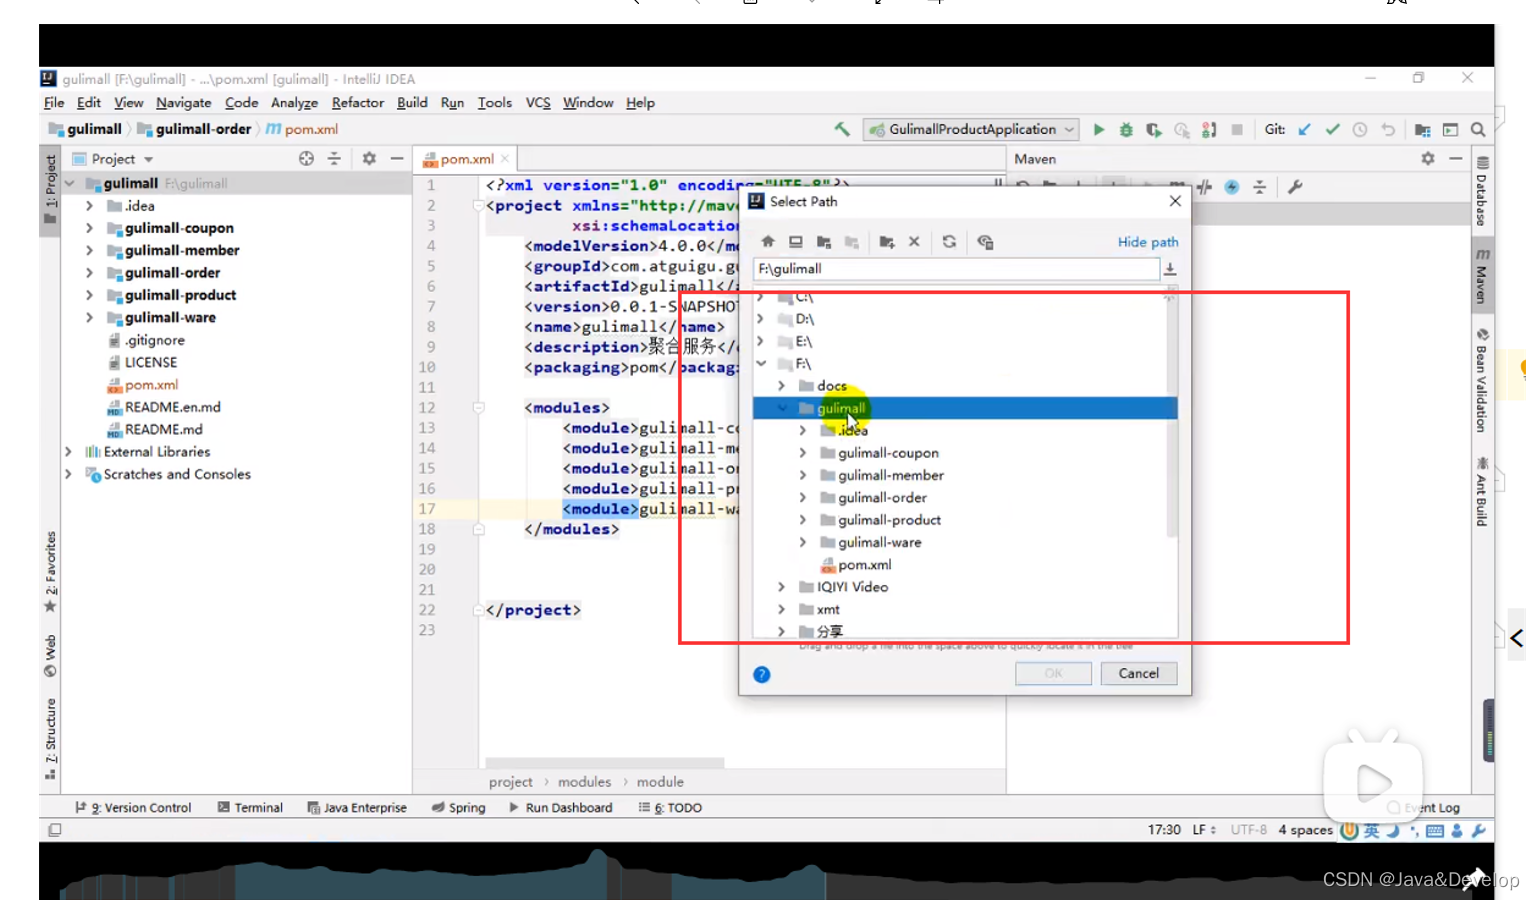Screen dimensions: 1535x900
Task: Collapse the F:\ drive node in the path tree
Action: point(761,364)
